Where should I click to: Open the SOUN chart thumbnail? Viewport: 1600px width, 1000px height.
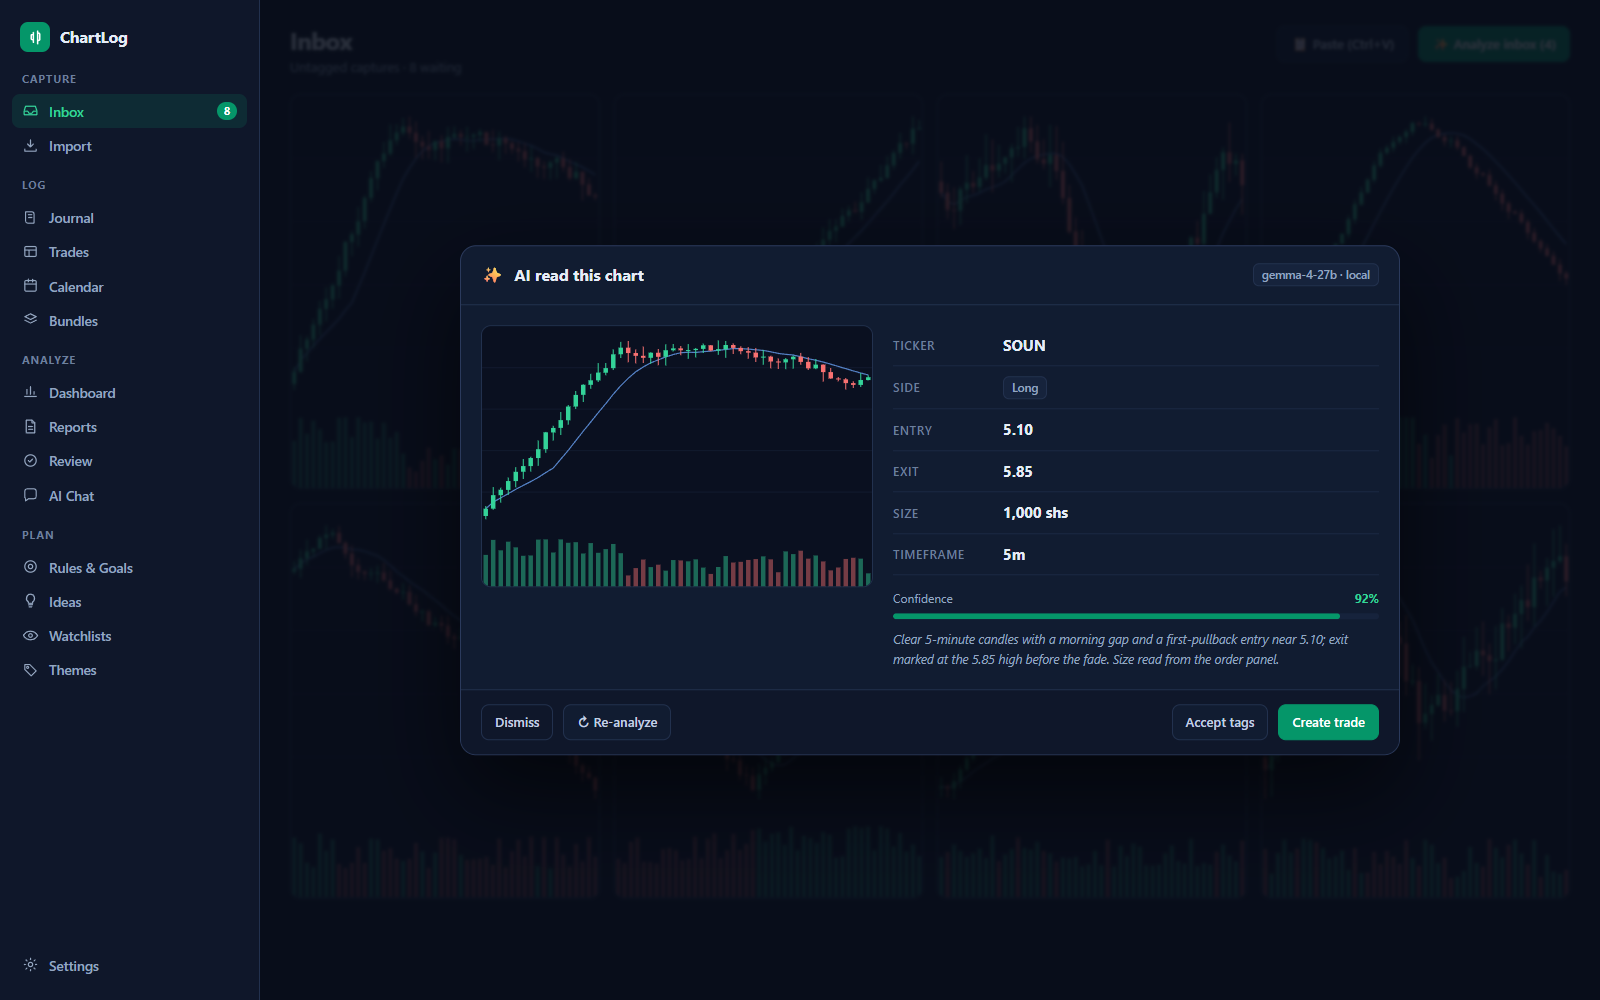click(677, 456)
